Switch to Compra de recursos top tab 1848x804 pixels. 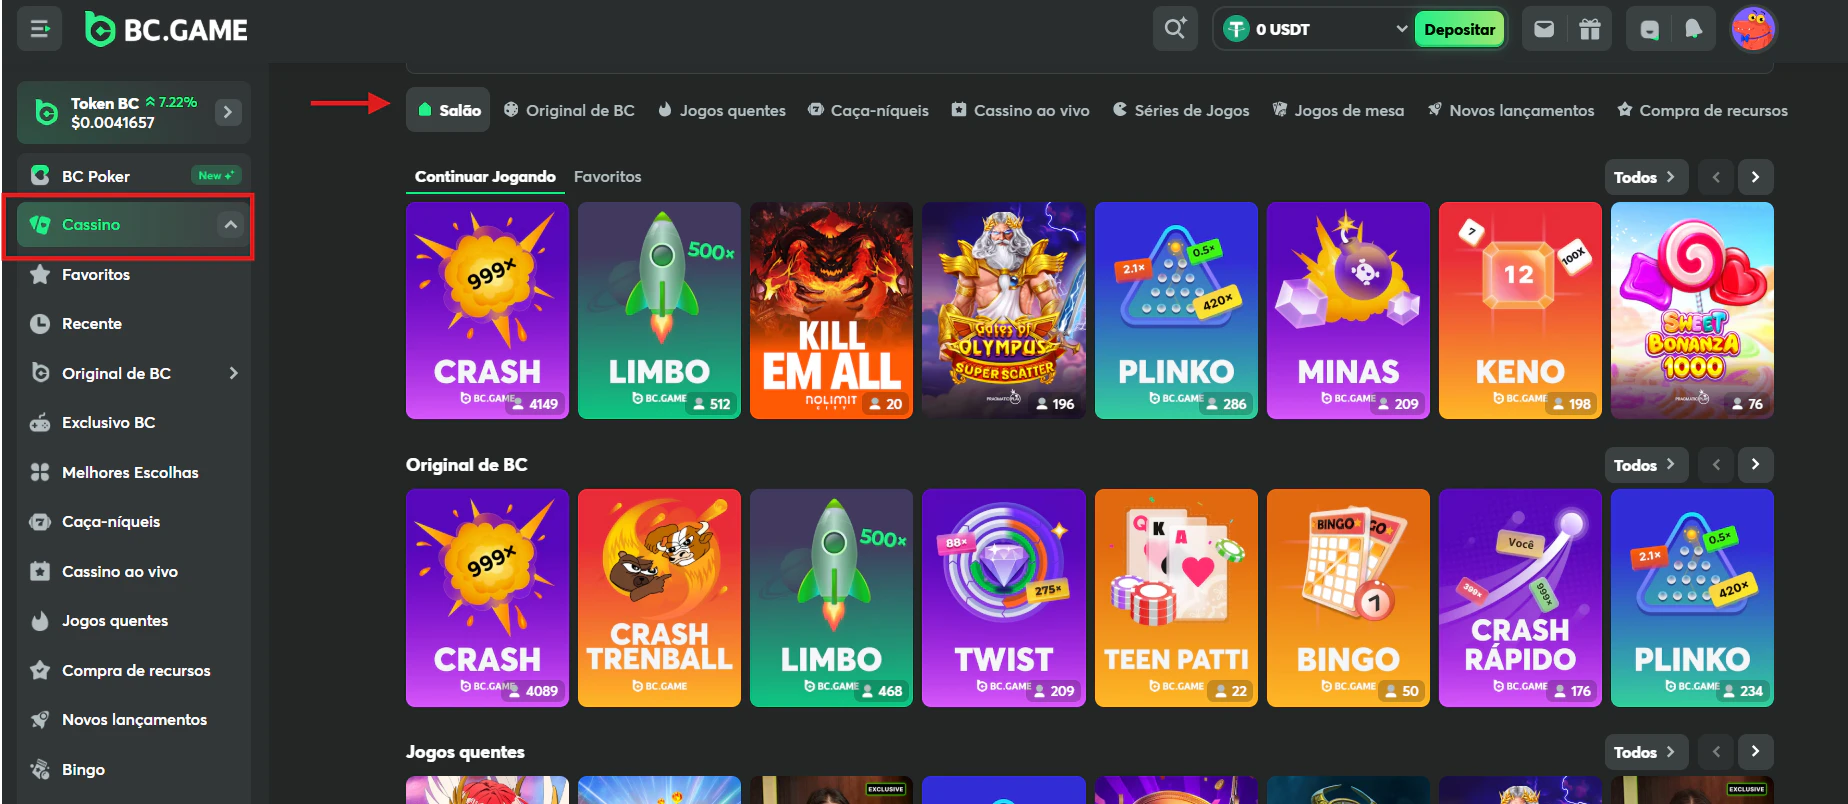coord(1702,110)
